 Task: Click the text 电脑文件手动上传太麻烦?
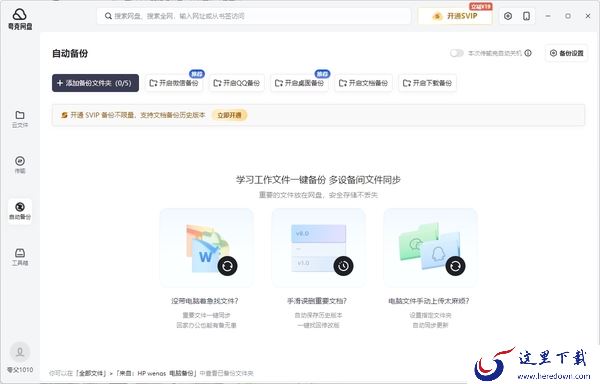pyautogui.click(x=429, y=301)
